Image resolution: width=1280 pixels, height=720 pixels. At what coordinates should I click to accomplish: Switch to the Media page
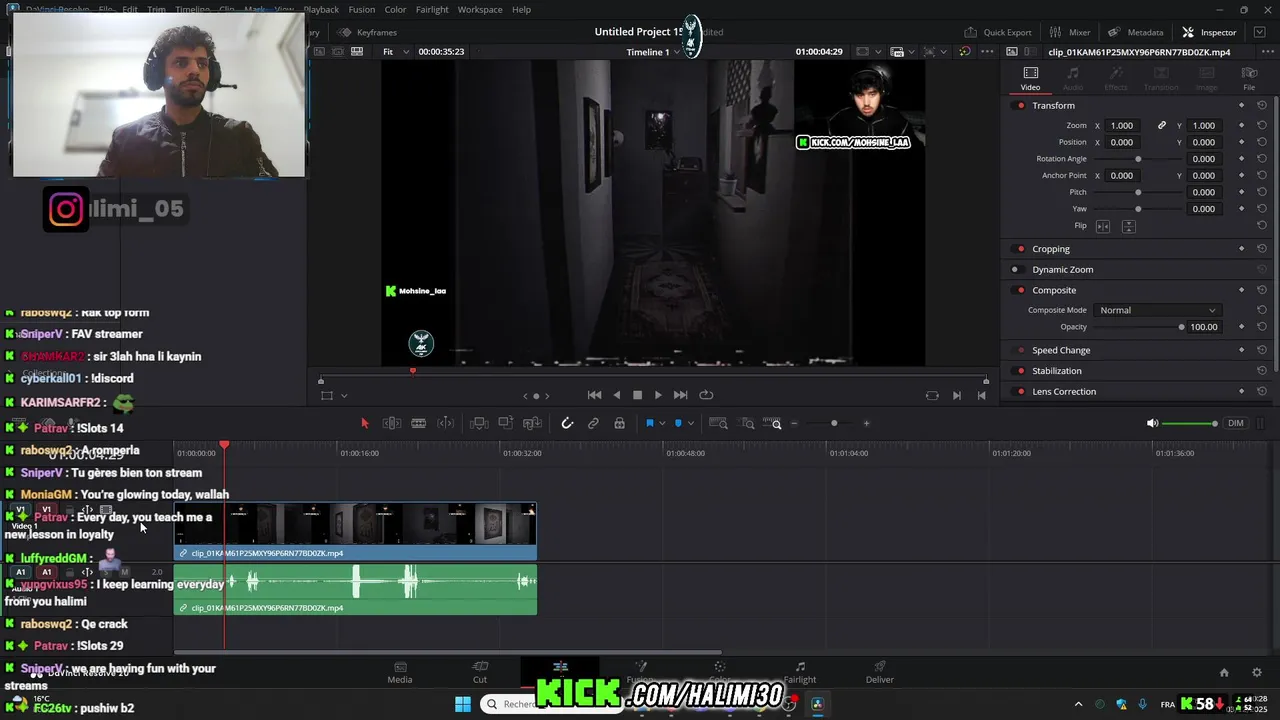(400, 672)
